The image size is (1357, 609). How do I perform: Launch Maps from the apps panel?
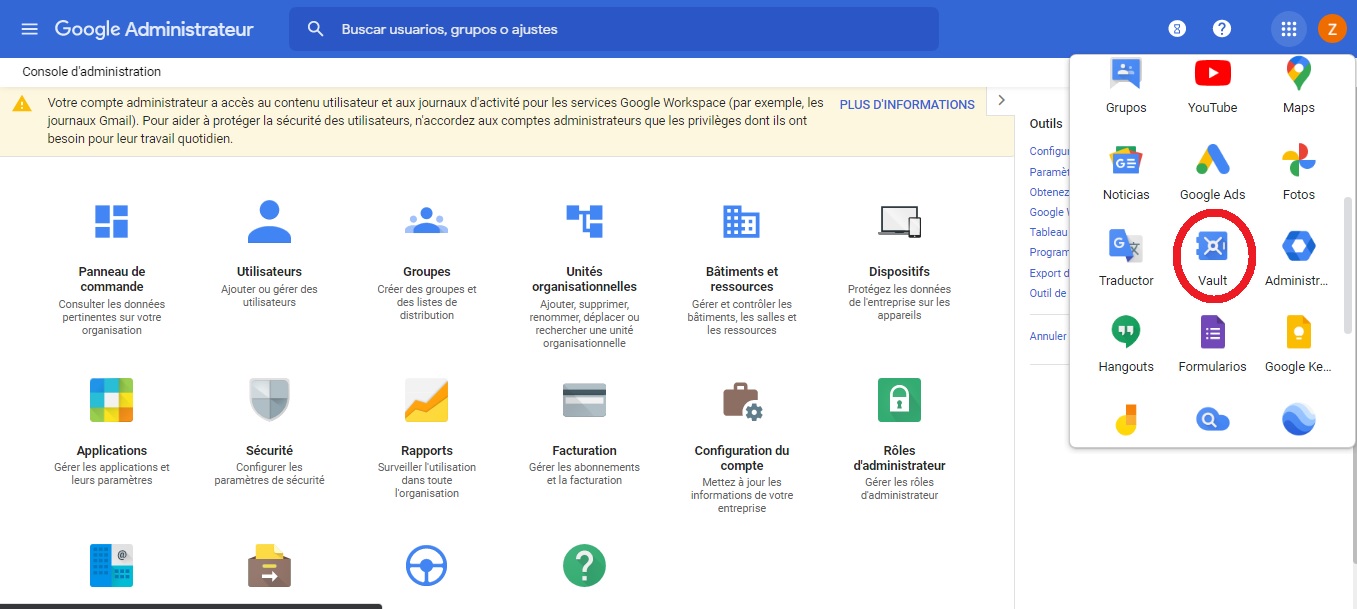click(1298, 86)
